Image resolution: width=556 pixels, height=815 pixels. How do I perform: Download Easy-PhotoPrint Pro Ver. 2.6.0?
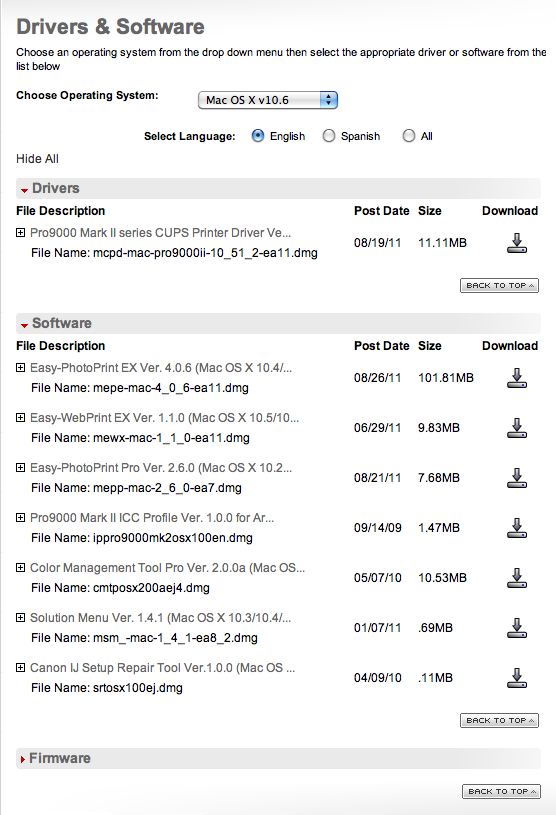pos(517,478)
